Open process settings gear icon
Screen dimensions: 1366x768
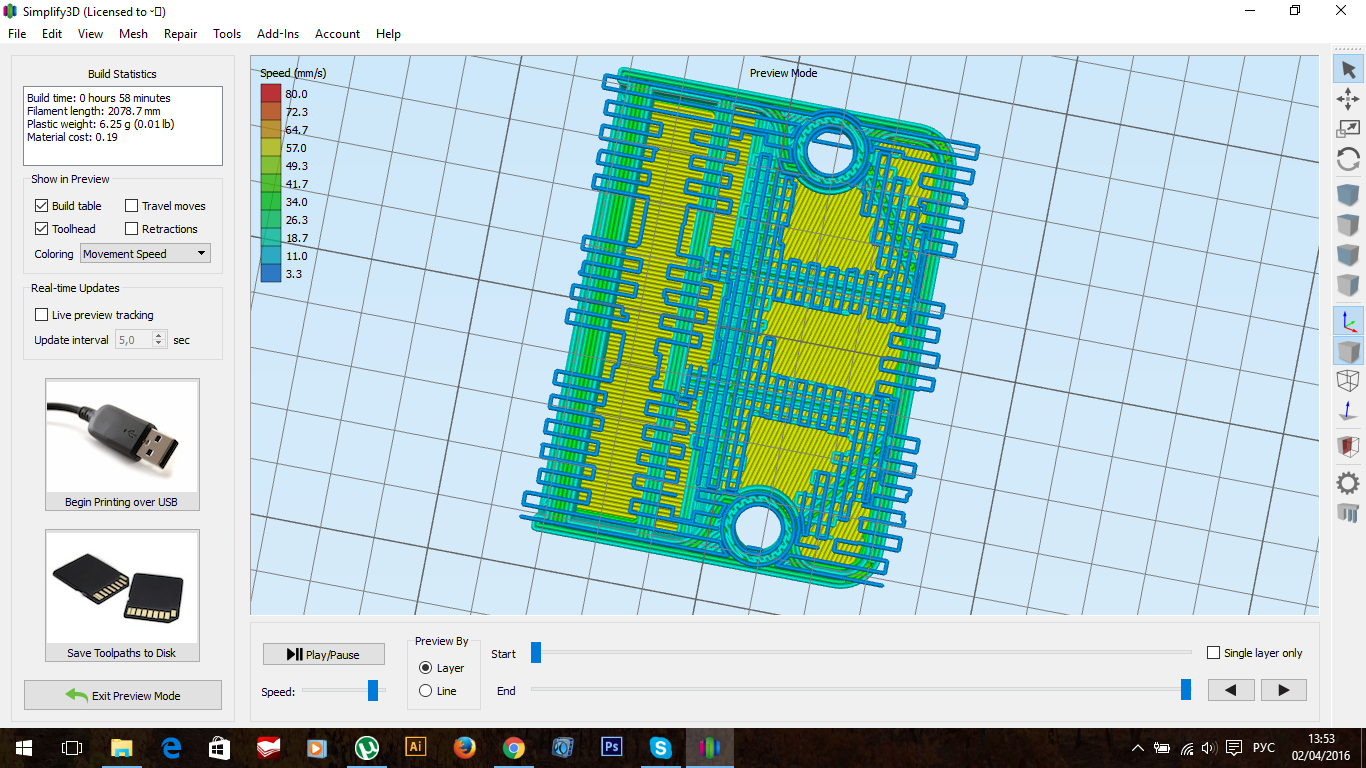1348,483
